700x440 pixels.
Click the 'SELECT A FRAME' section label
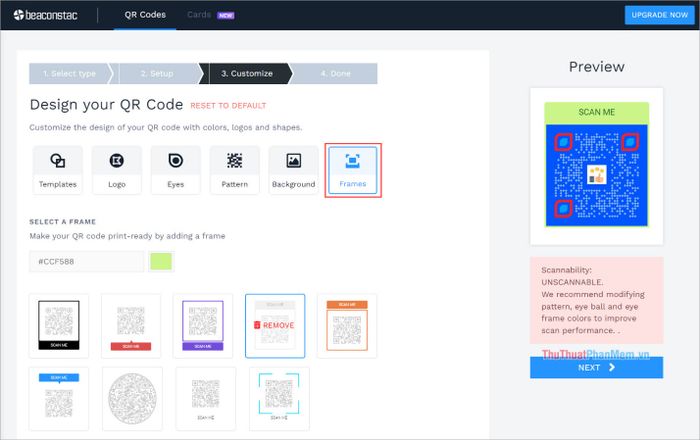(62, 222)
